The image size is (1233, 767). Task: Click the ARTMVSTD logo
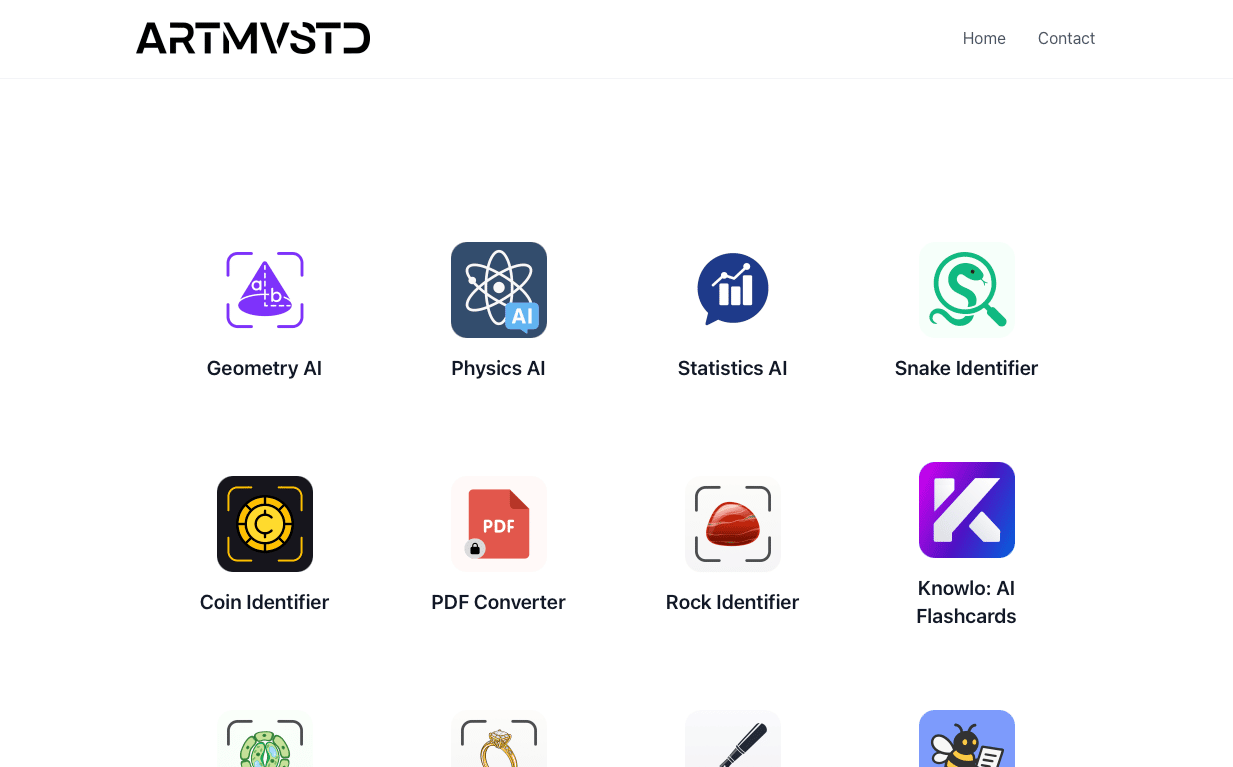point(253,38)
